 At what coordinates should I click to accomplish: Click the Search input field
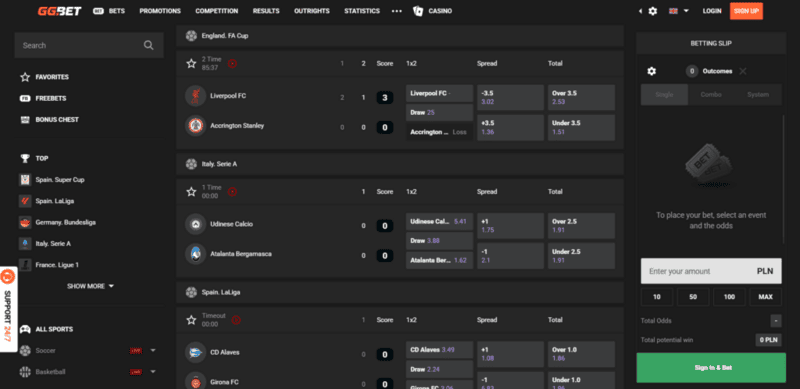(x=89, y=45)
